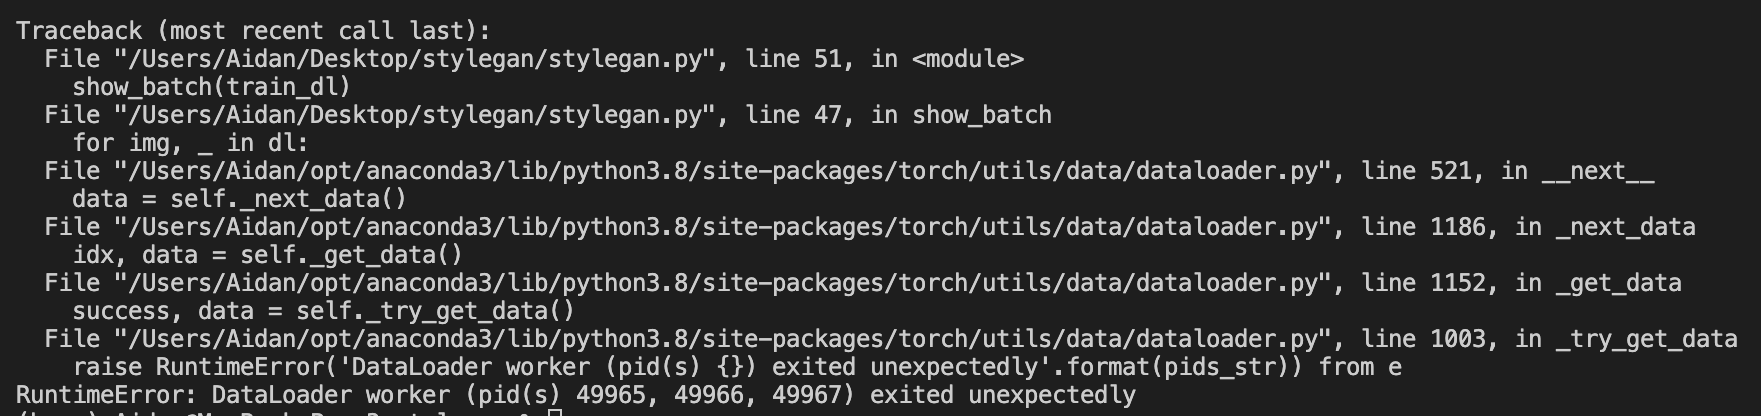Screen dimensions: 1761x416
Task: Click the '<module>' text in first frame
Action: pyautogui.click(x=967, y=59)
